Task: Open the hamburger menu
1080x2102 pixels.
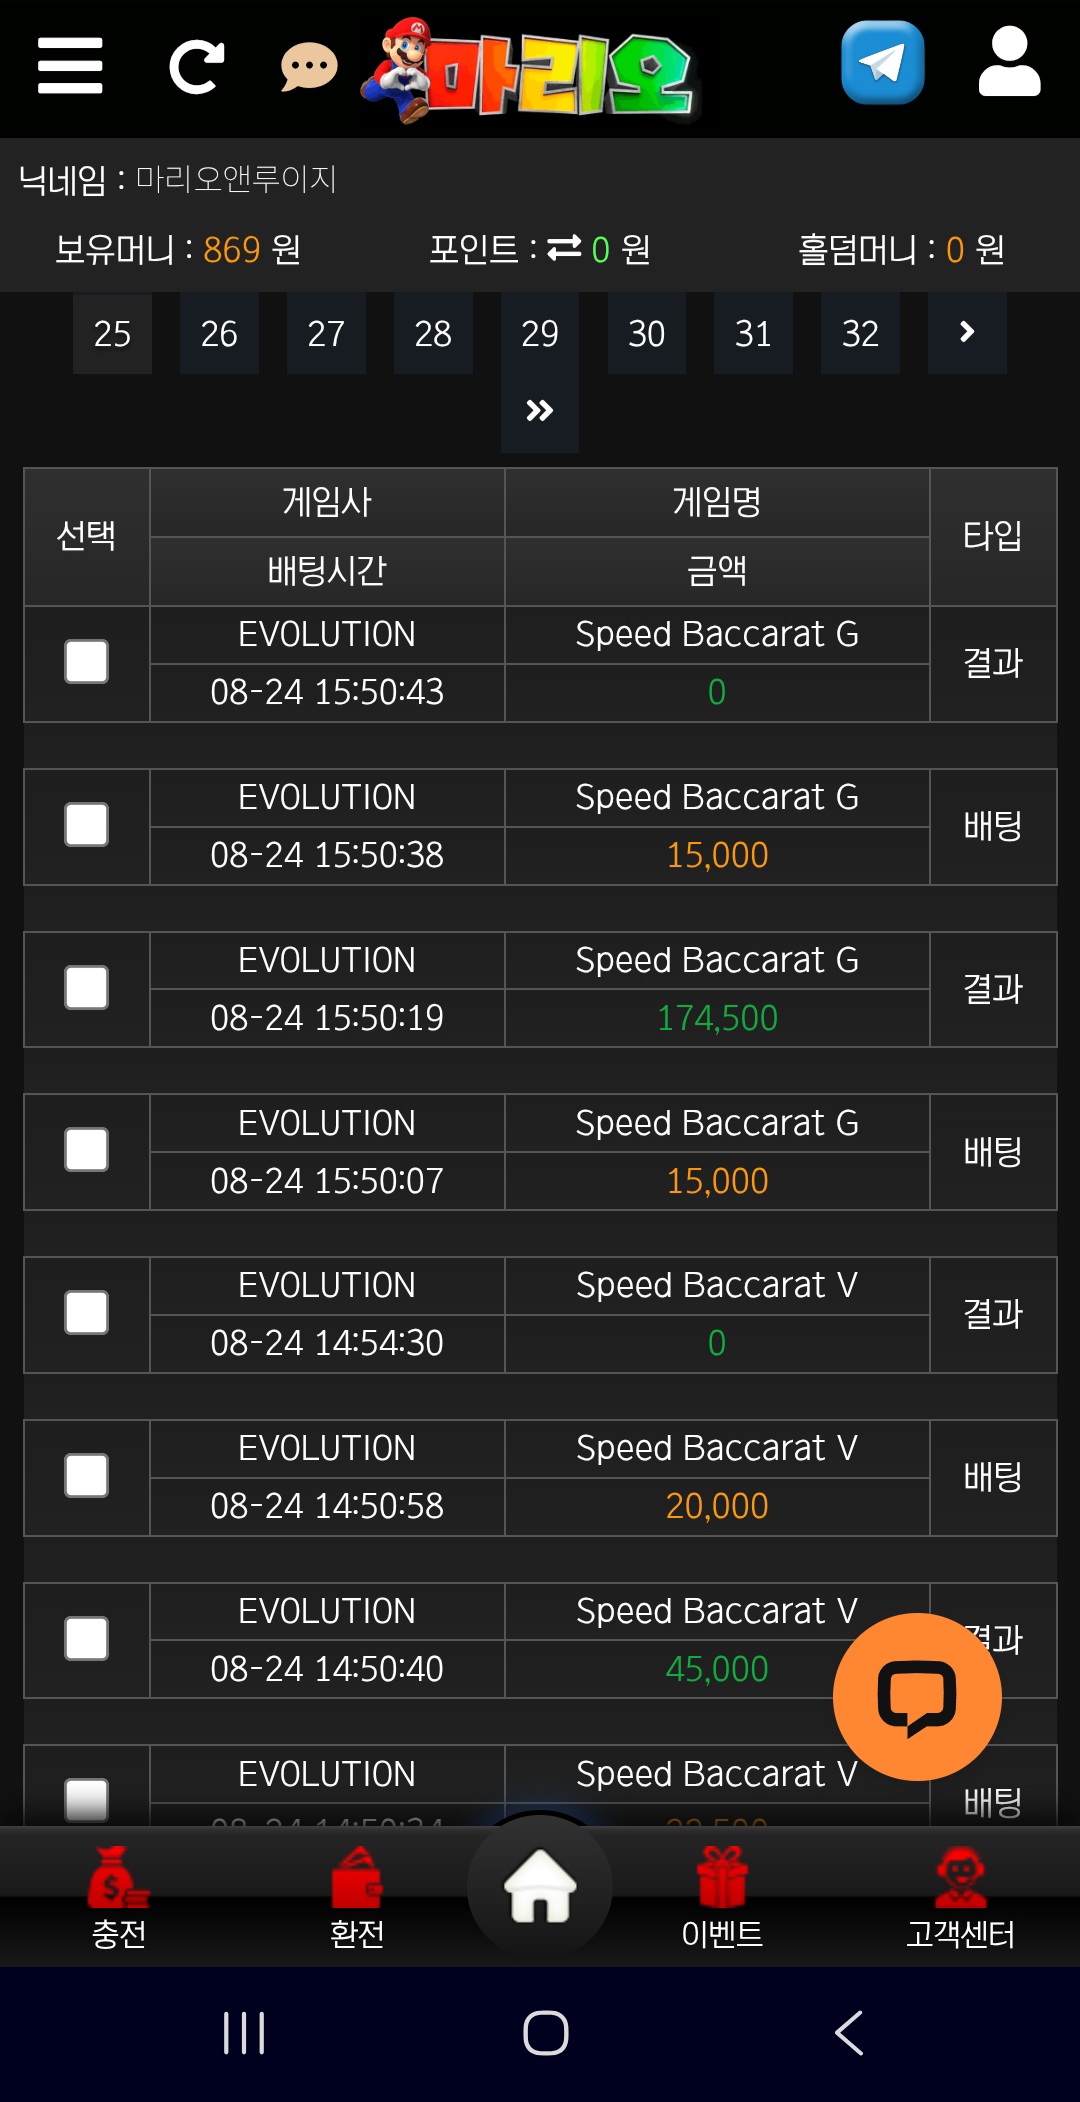Action: [x=70, y=66]
